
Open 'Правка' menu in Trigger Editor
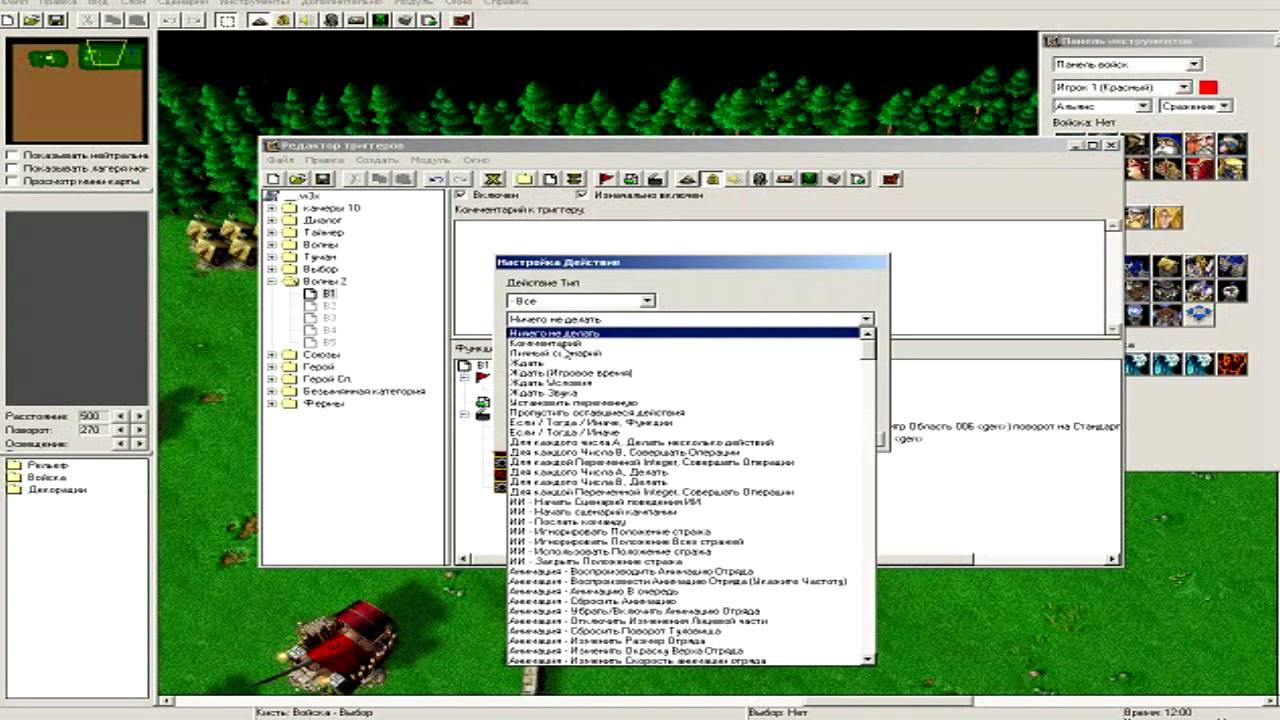tap(325, 160)
